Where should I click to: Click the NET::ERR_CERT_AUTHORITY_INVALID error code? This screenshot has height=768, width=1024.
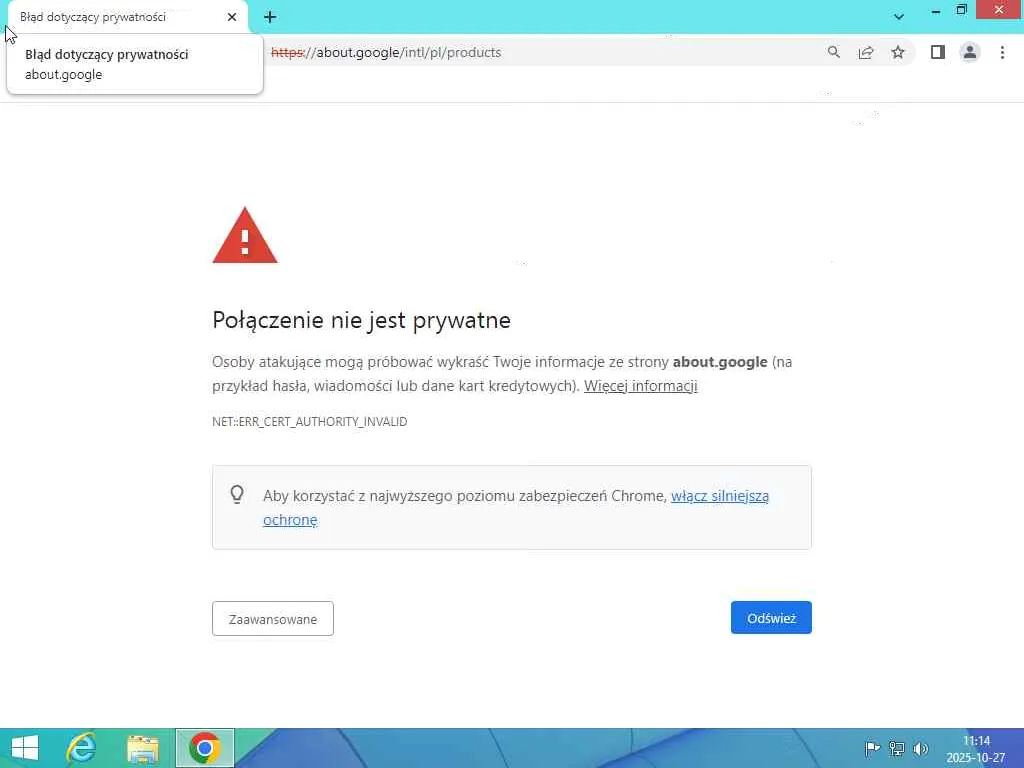(x=310, y=422)
